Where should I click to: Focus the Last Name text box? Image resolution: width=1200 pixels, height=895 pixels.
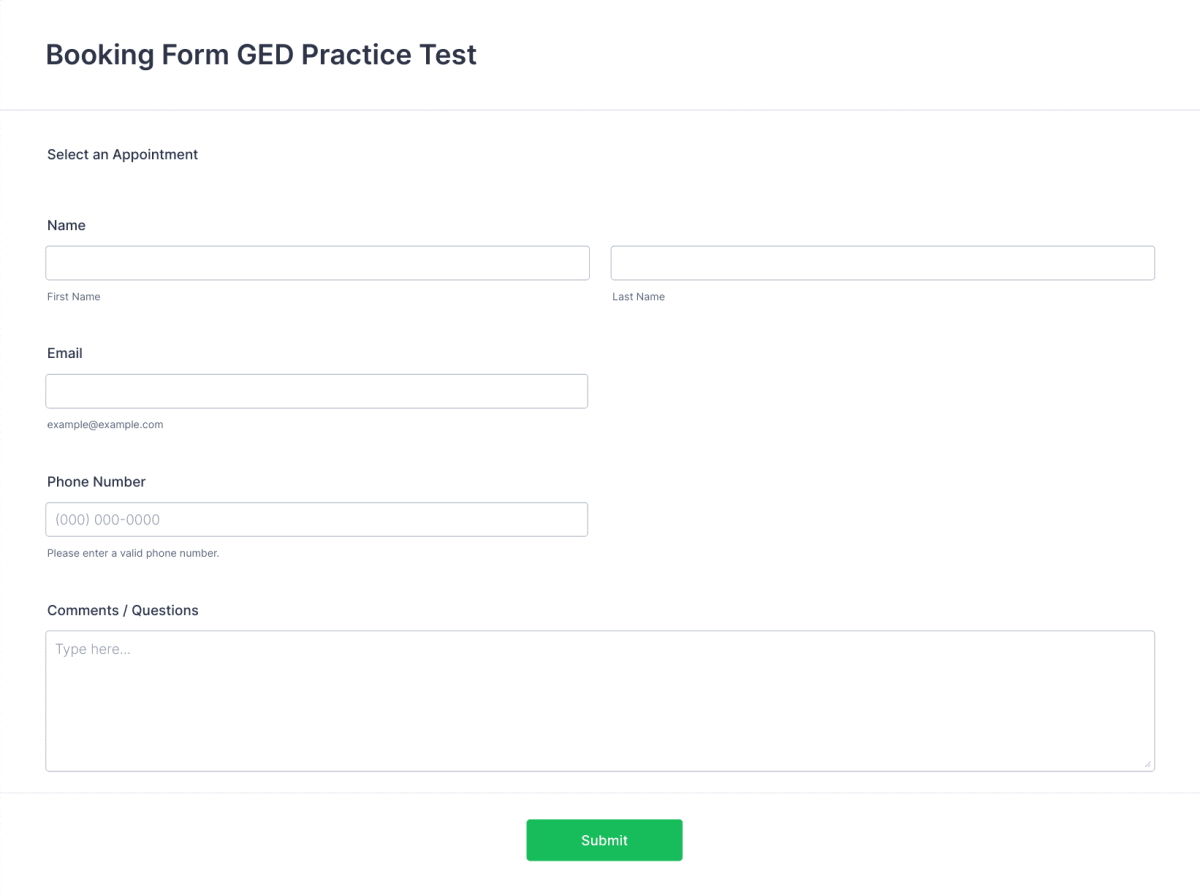coord(882,263)
